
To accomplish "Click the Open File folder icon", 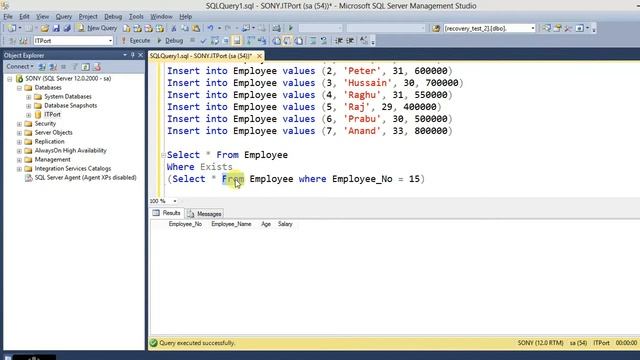I will [x=44, y=28].
